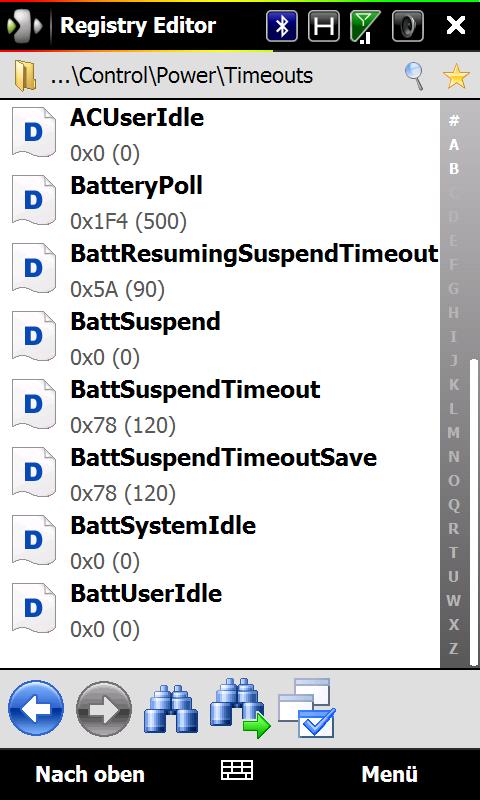Tap the signal strength antenna icon

point(365,26)
